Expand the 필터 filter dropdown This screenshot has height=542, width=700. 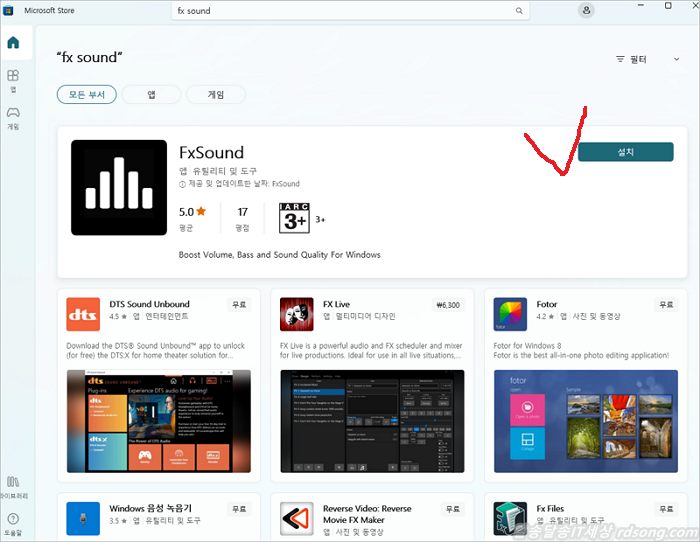646,59
